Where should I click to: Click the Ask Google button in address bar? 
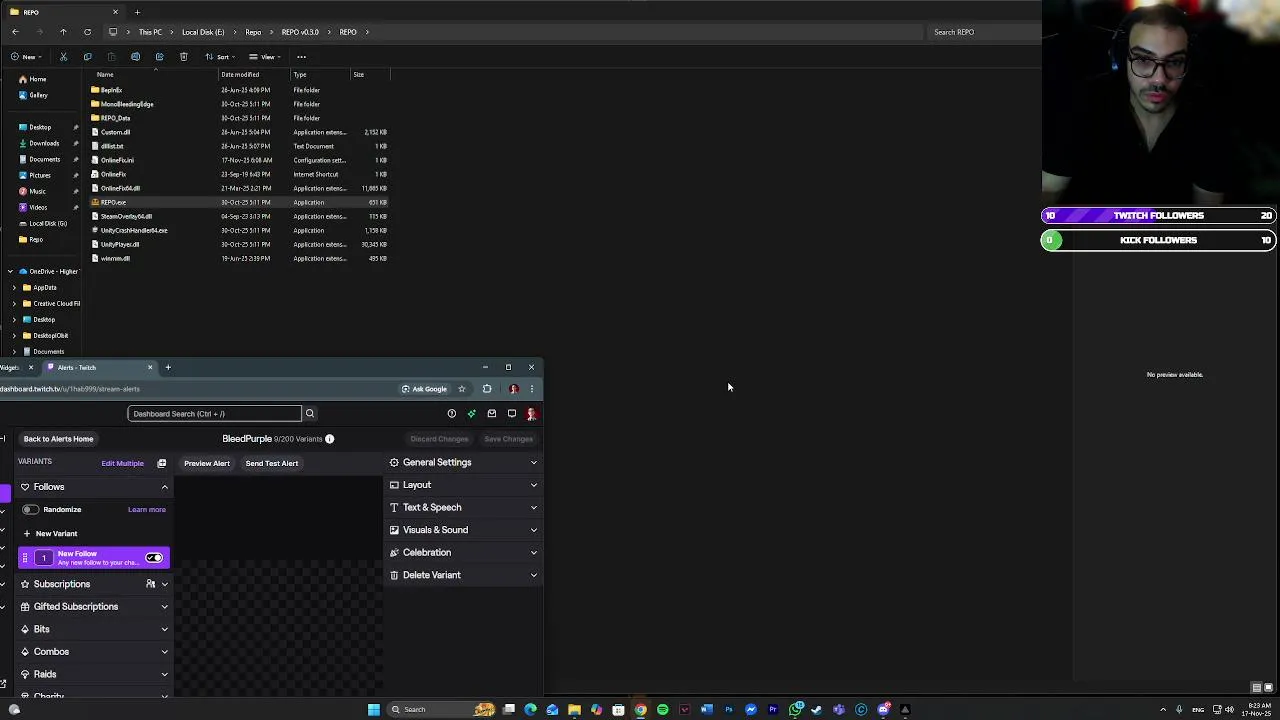424,389
